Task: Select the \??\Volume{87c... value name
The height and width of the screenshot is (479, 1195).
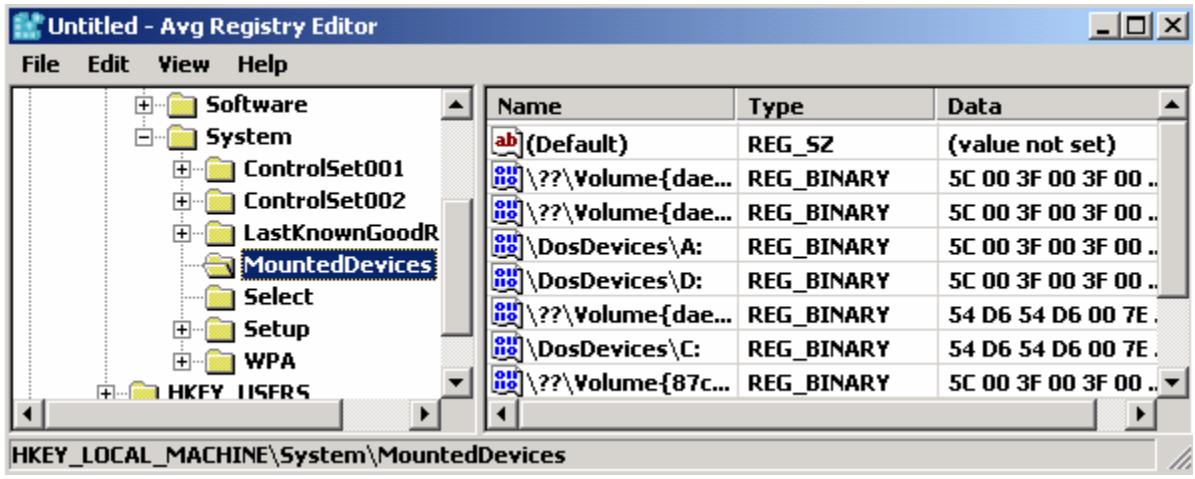Action: click(630, 381)
